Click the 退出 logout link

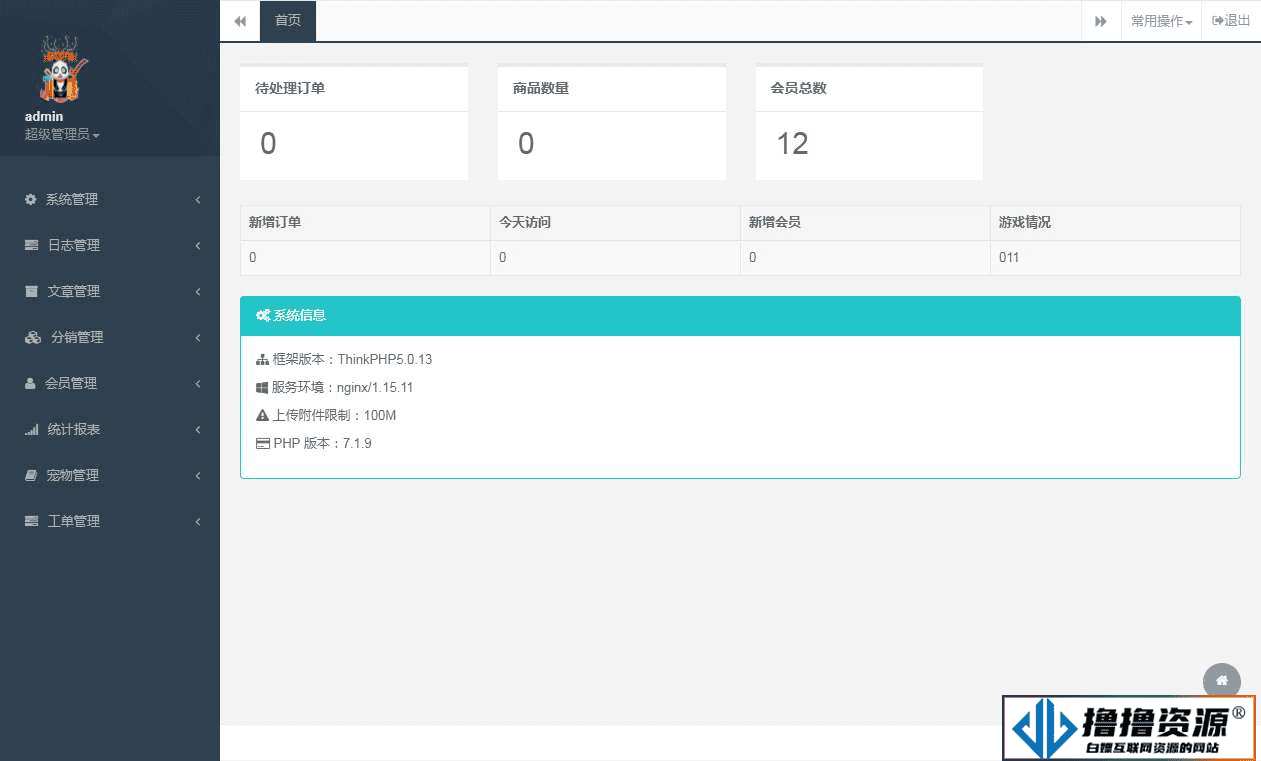point(1231,21)
